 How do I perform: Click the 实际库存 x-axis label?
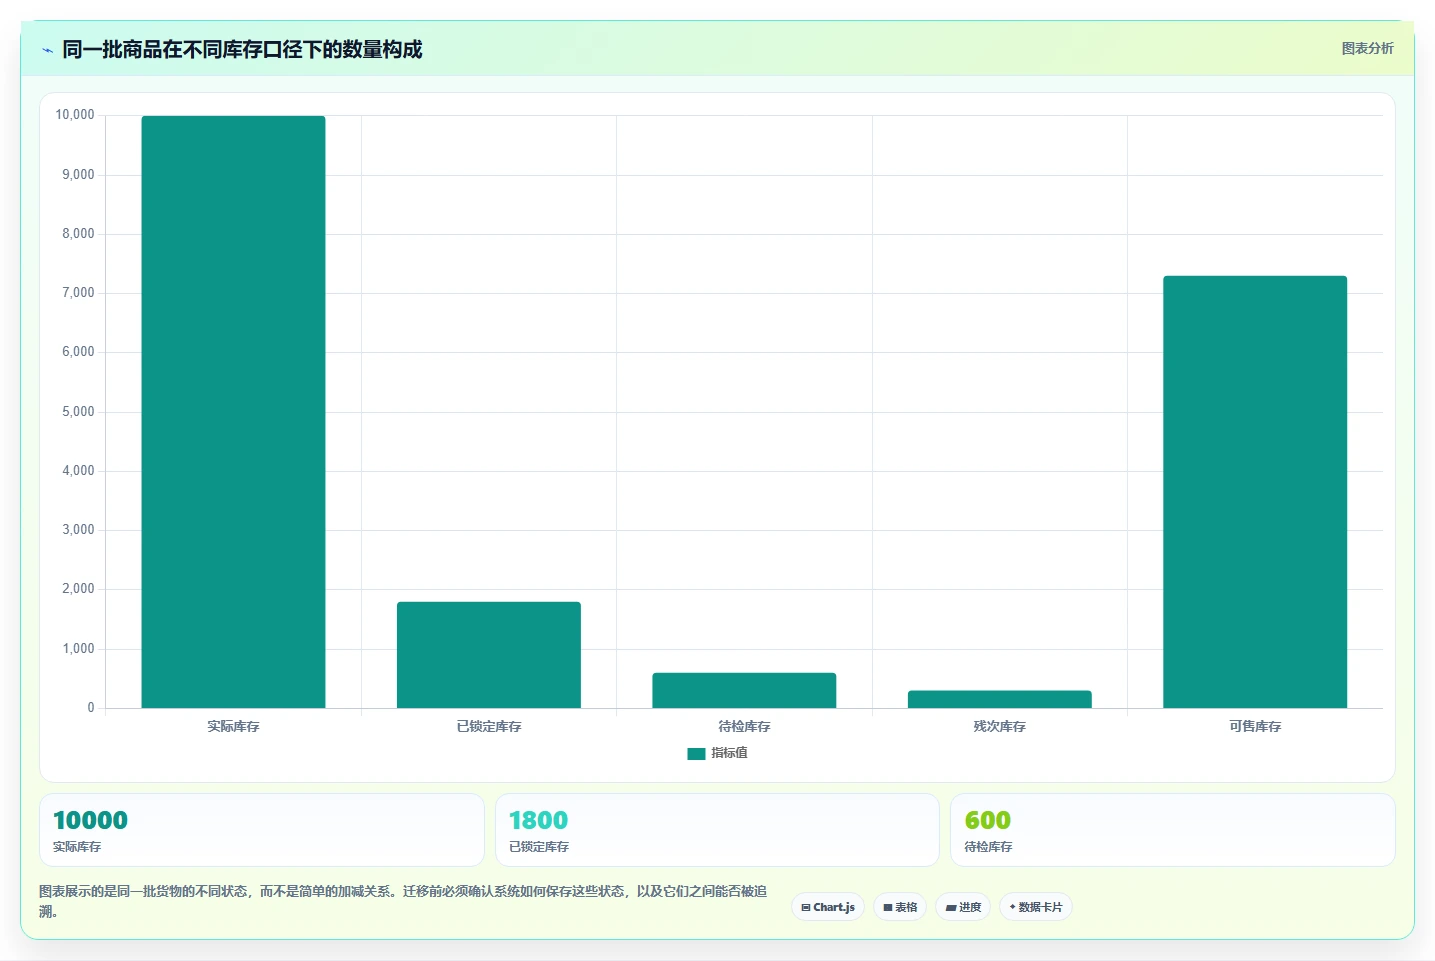(233, 726)
